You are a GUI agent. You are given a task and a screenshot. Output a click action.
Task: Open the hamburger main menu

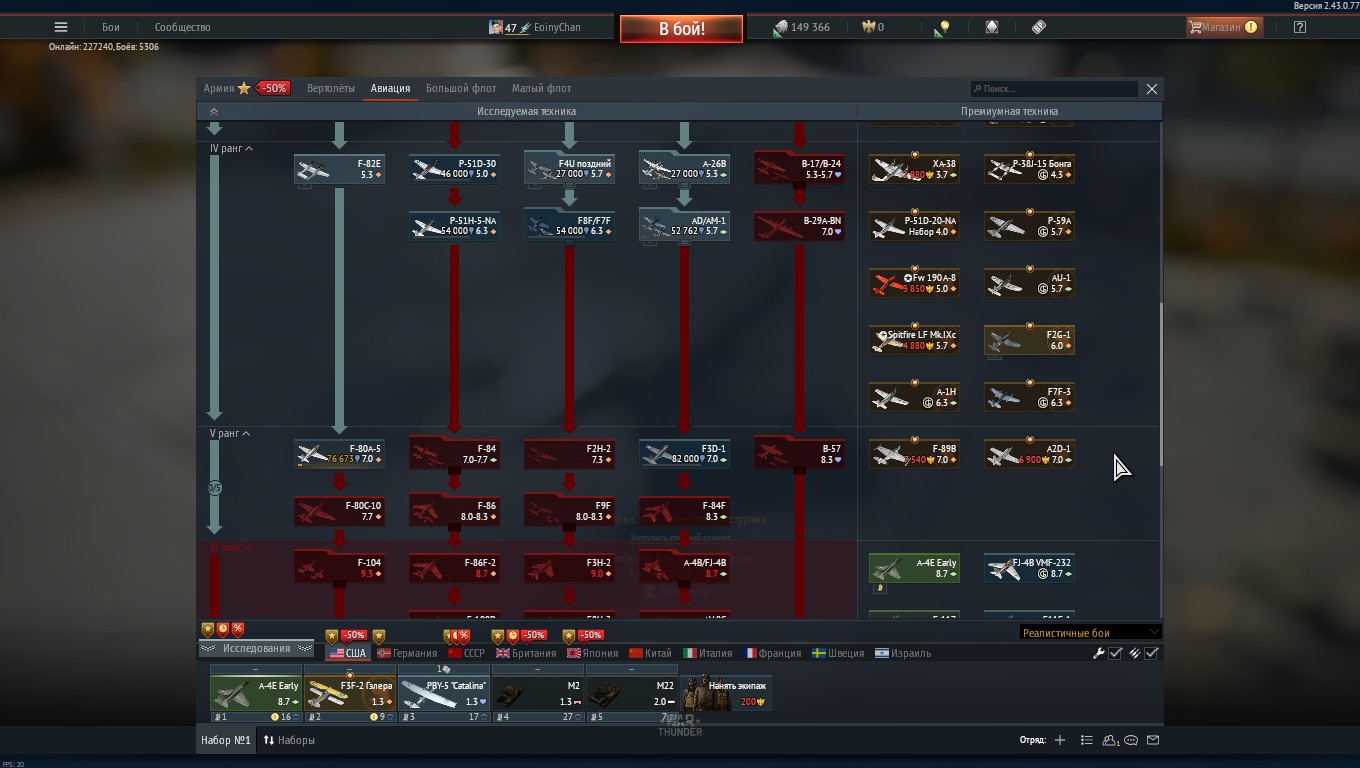point(61,28)
